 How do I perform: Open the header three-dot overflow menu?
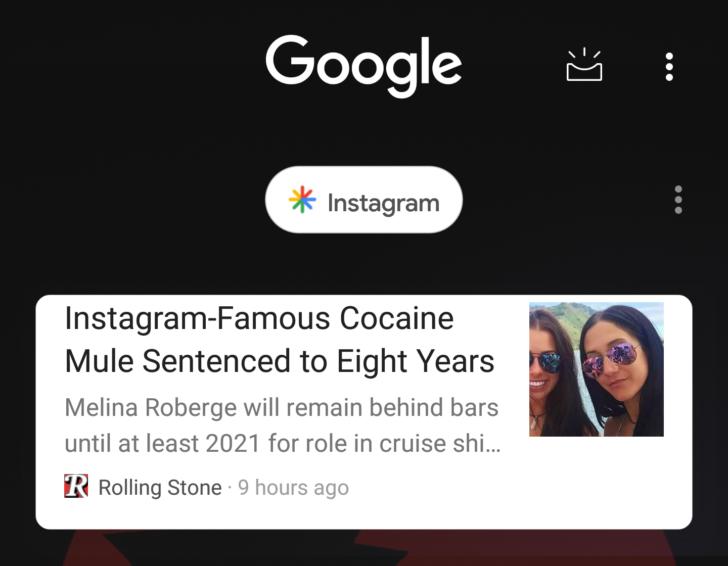669,67
